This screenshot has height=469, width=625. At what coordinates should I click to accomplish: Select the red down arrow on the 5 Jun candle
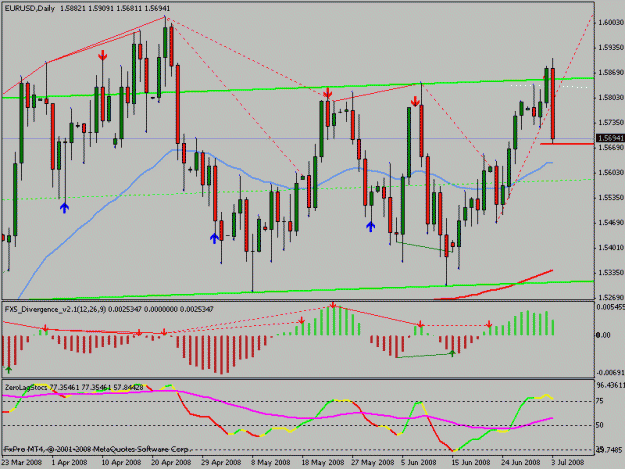pos(415,102)
